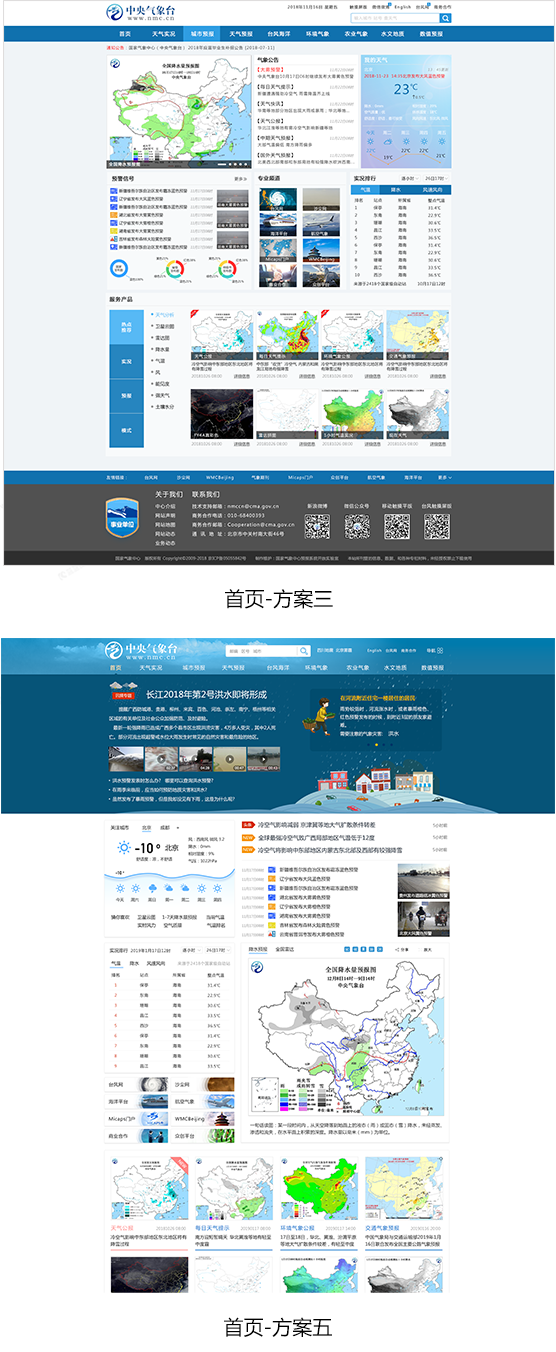
Task: Open the 【大雾预警】 notice in 气象公告
Action: coord(270,69)
